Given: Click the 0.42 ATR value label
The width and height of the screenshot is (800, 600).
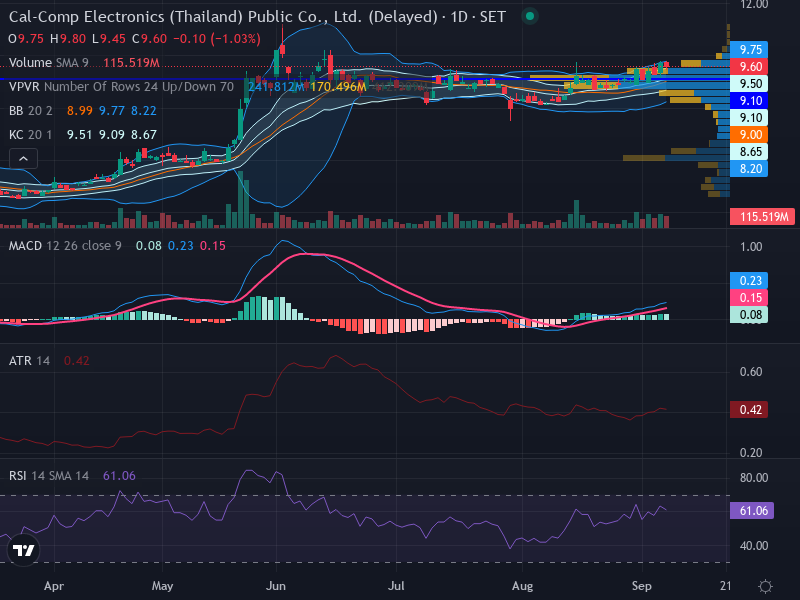Looking at the screenshot, I should coord(749,410).
